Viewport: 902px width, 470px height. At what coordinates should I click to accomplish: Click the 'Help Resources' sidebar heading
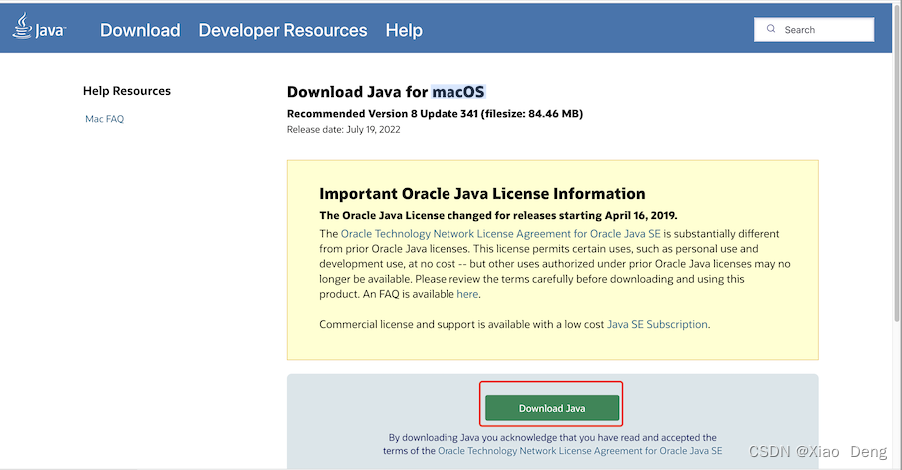coord(127,91)
